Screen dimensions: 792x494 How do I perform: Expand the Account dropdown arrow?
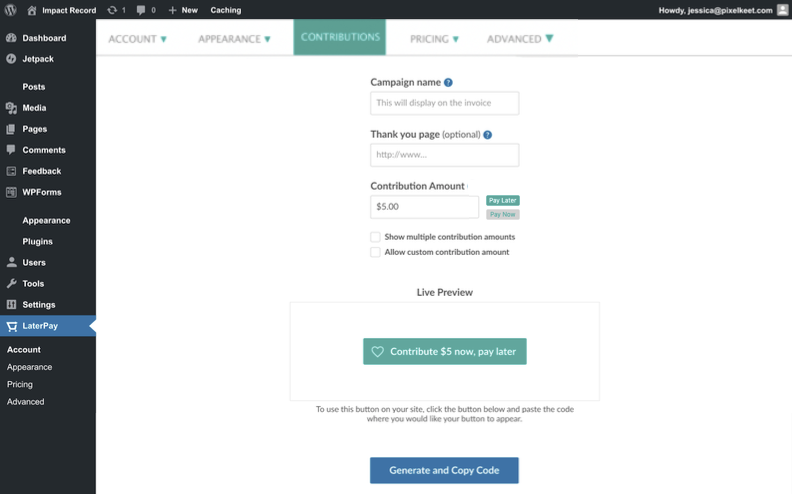click(163, 39)
